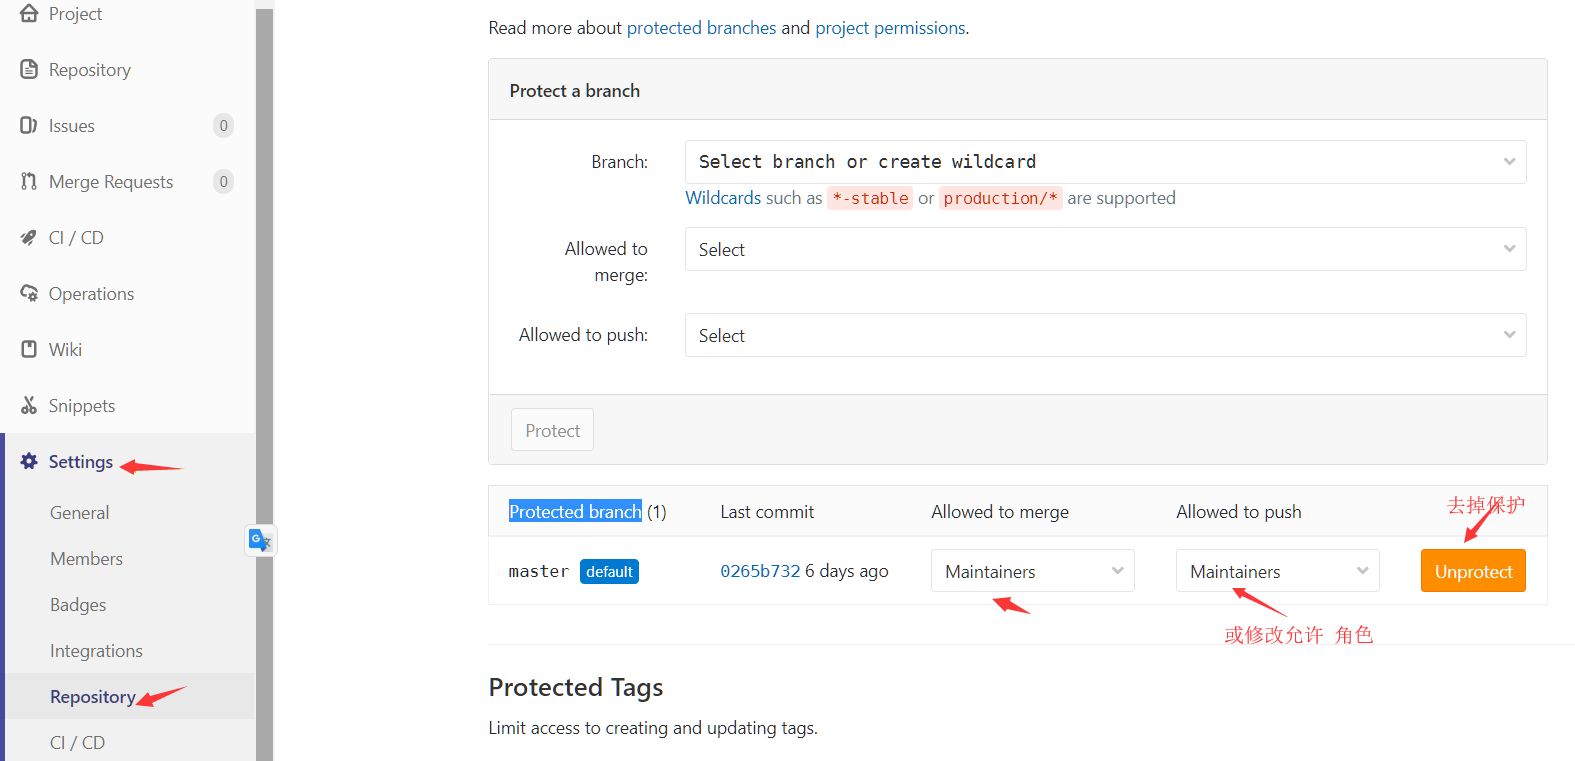The height and width of the screenshot is (761, 1575).
Task: Open the Branch selection dropdown
Action: click(1105, 162)
